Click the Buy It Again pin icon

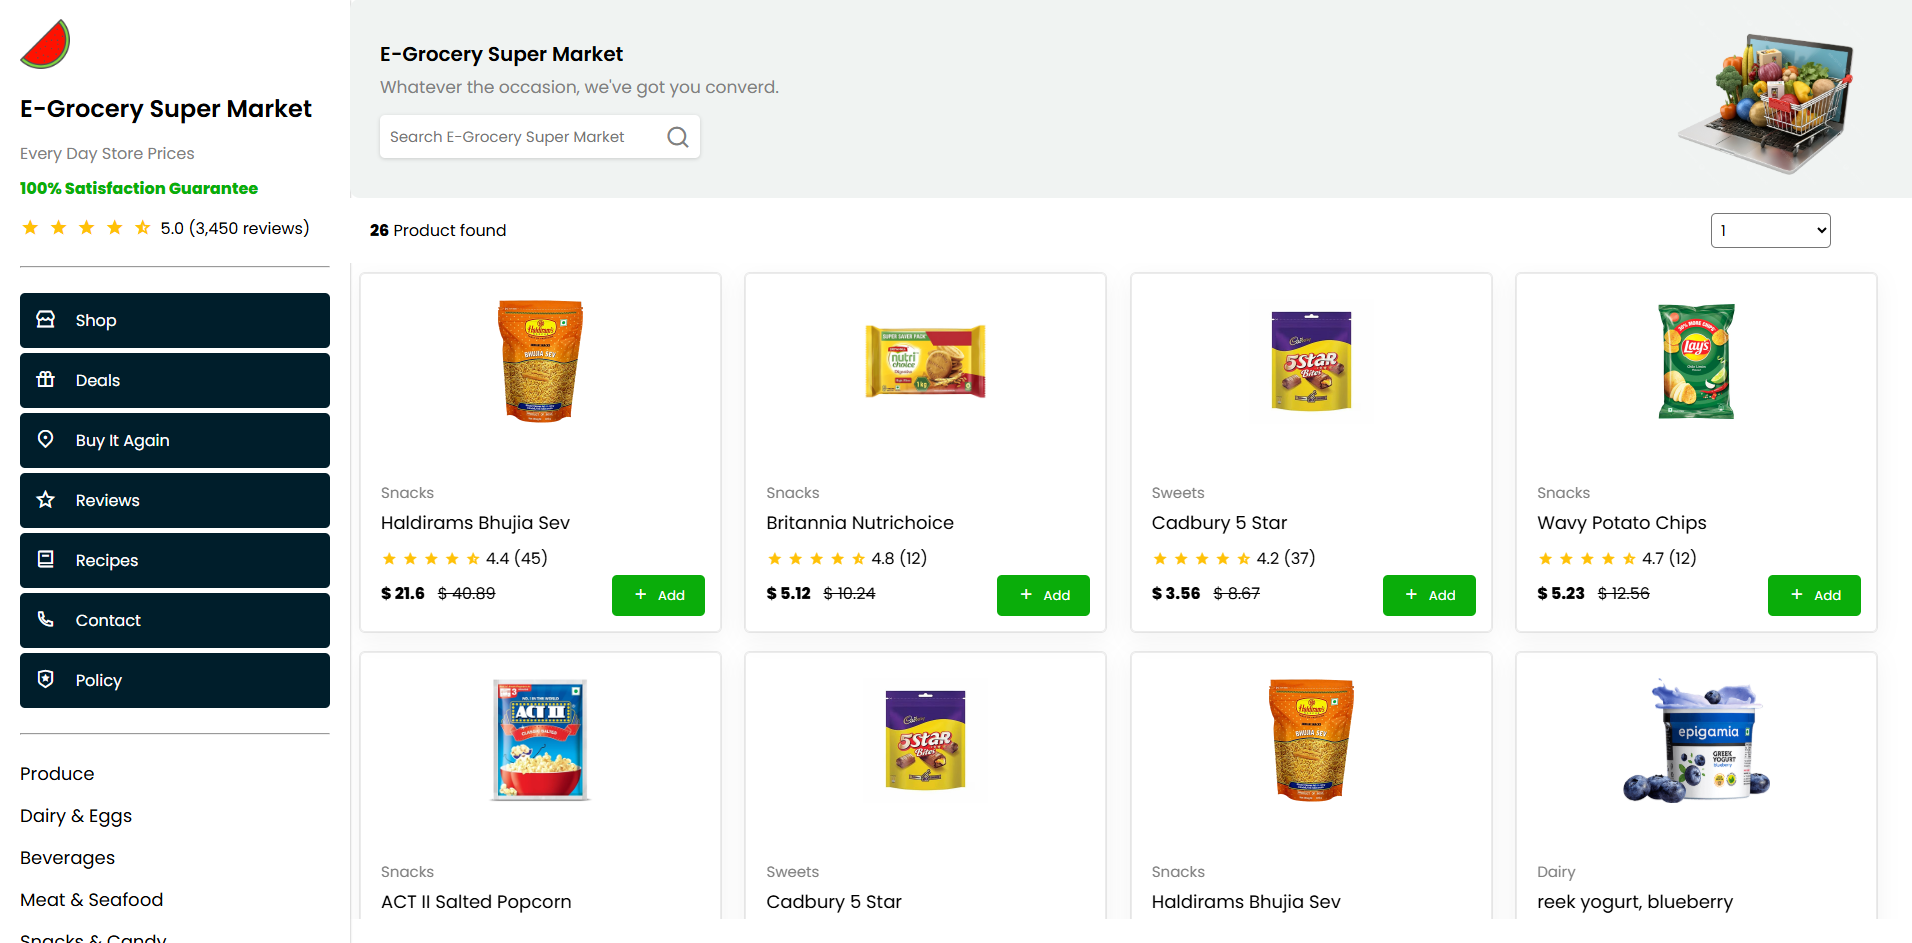coord(46,440)
